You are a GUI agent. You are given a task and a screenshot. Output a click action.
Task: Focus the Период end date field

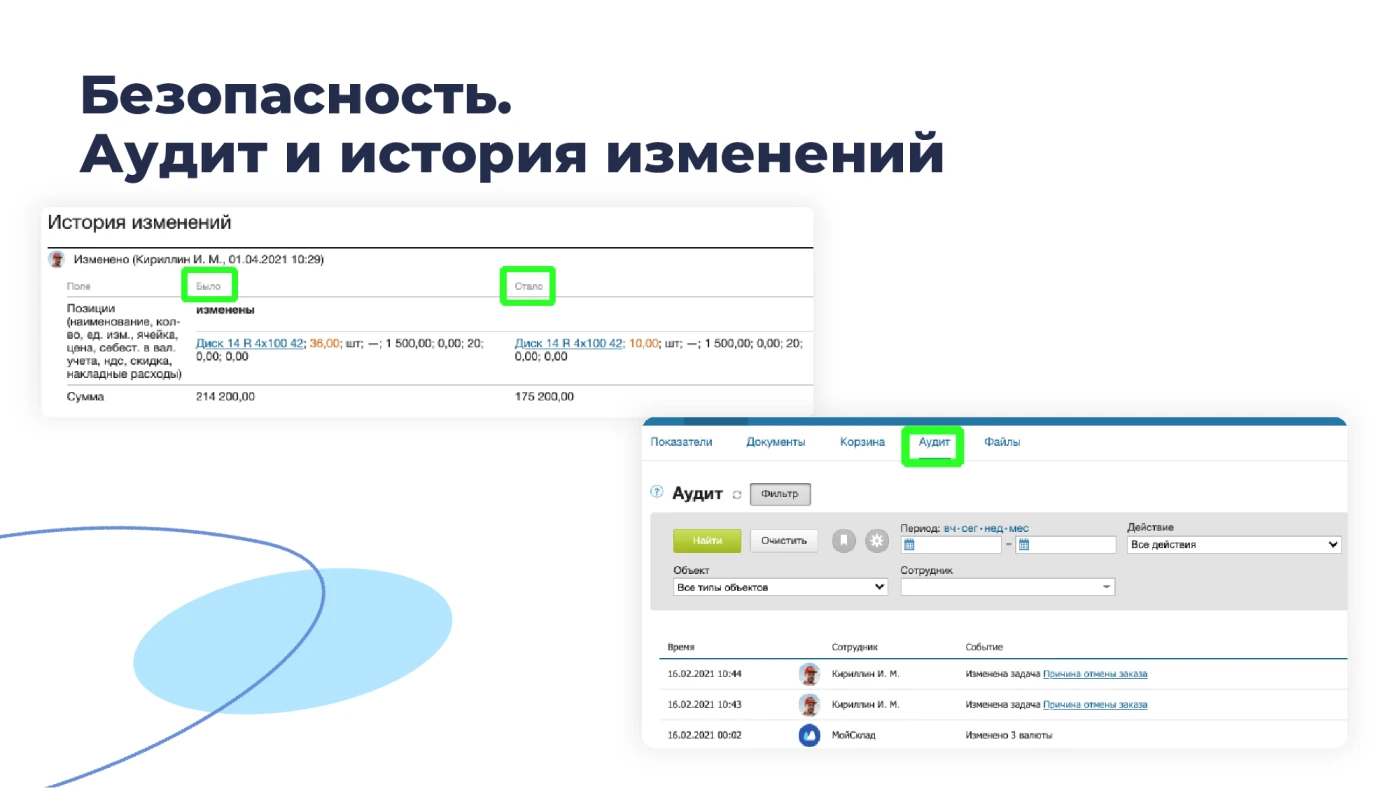pyautogui.click(x=1066, y=545)
